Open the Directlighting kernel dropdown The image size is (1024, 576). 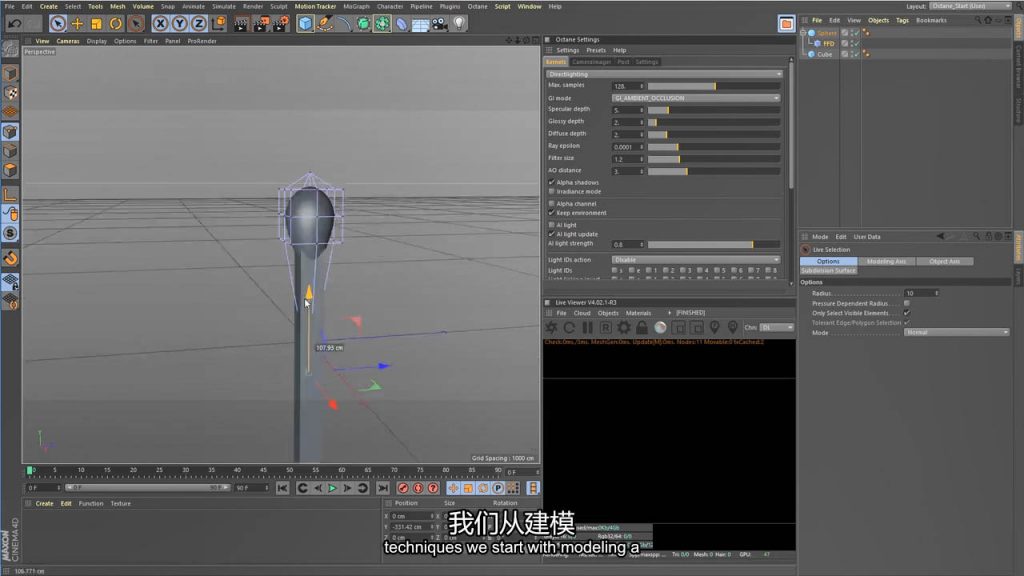tap(664, 74)
